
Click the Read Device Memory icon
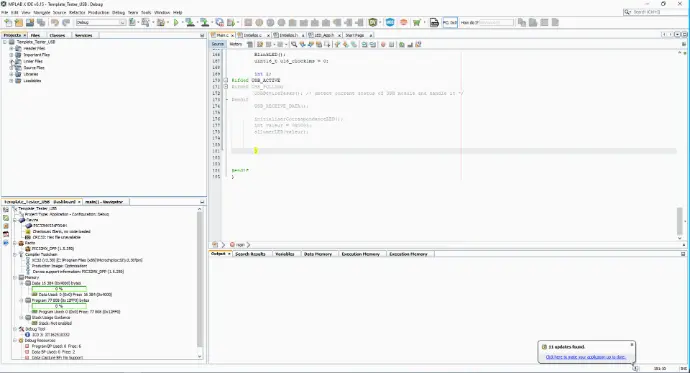(x=204, y=22)
